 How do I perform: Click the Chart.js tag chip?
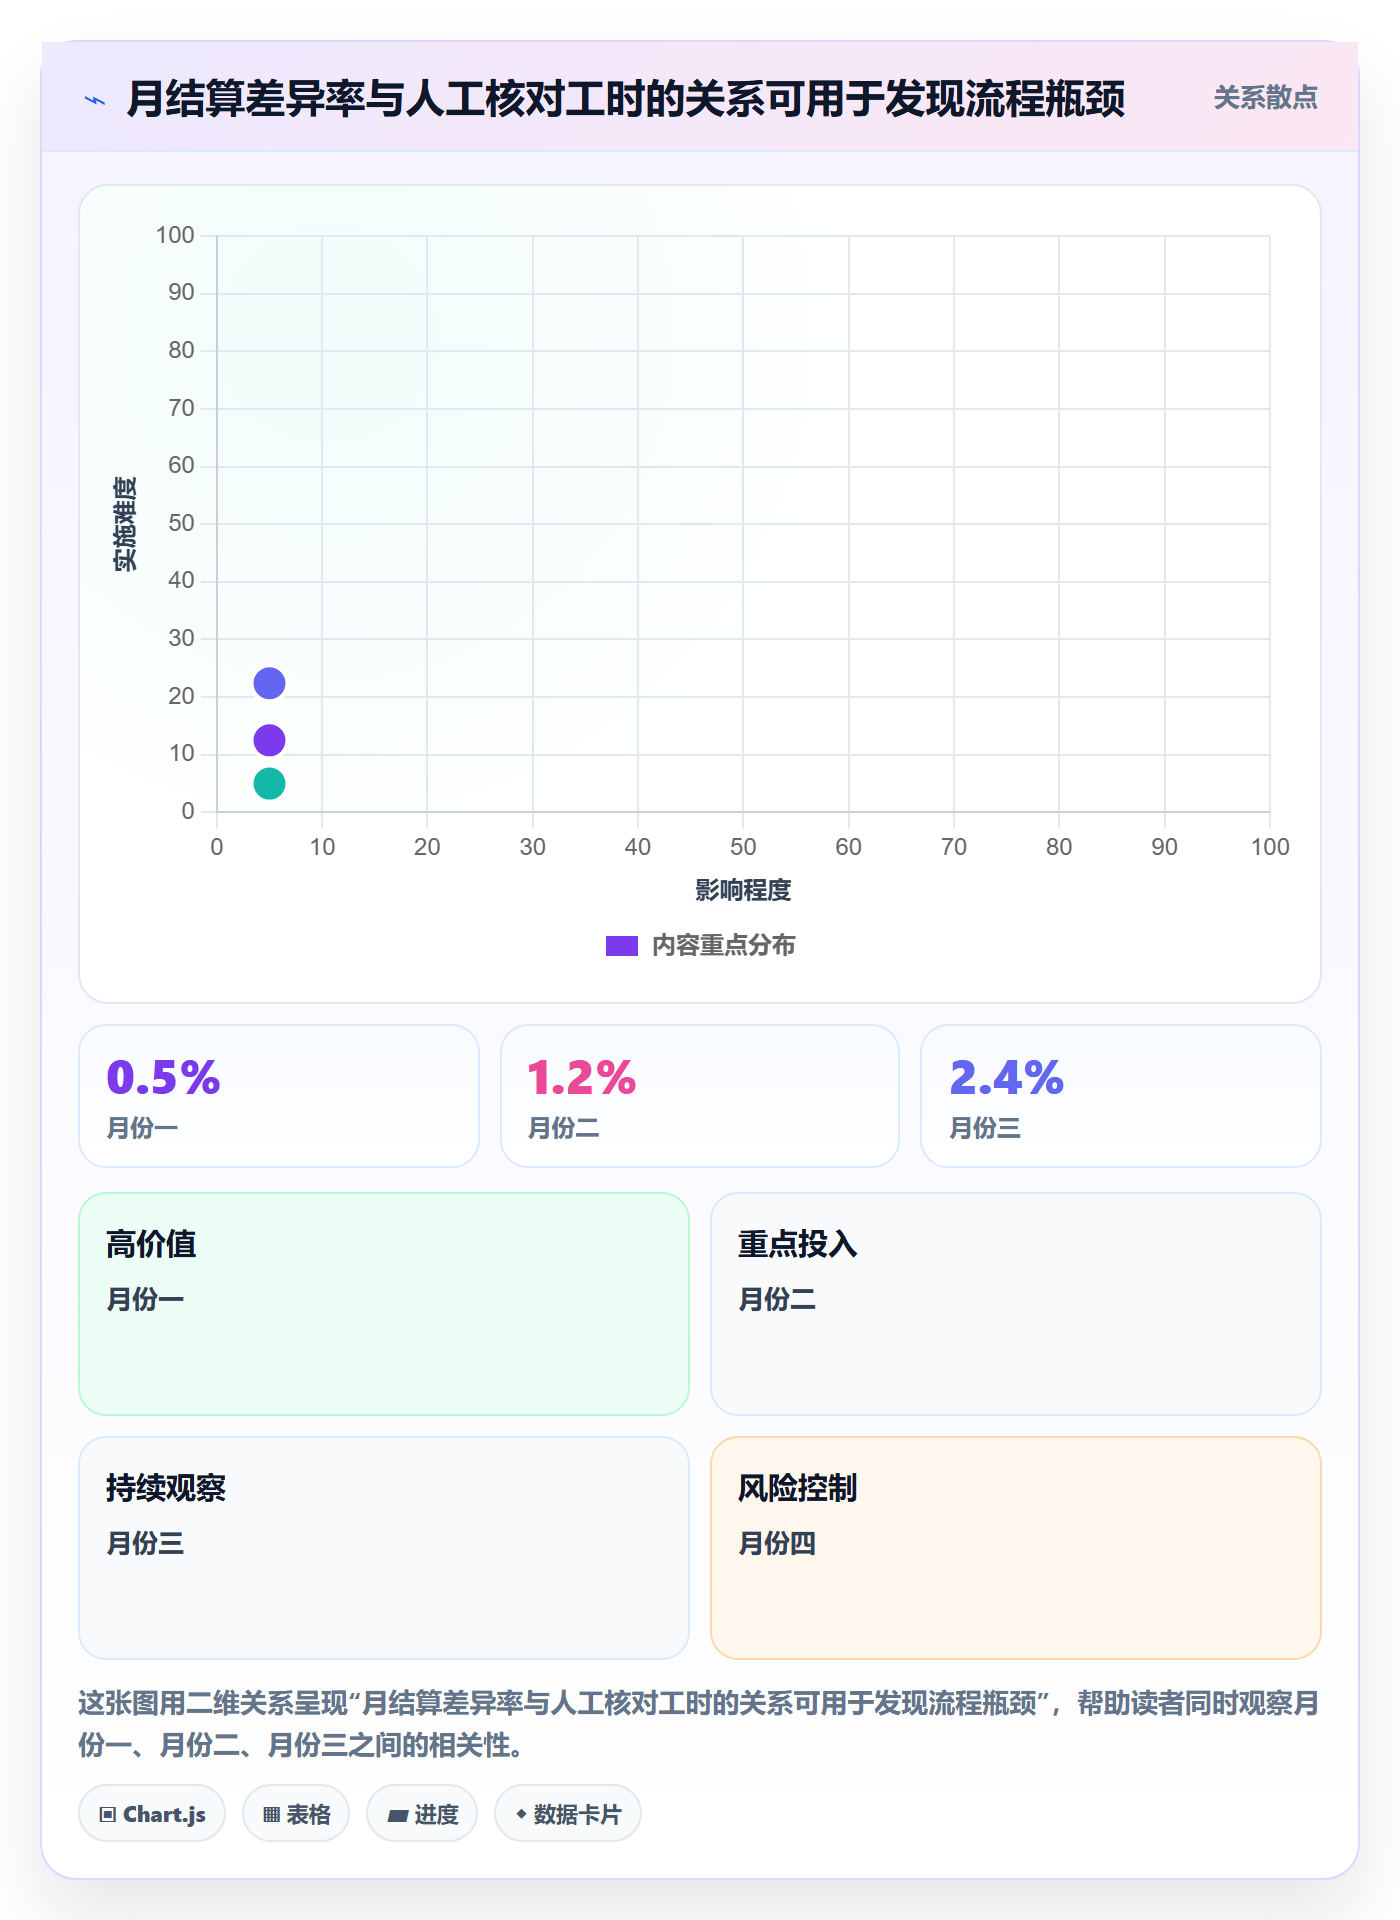pos(152,1813)
